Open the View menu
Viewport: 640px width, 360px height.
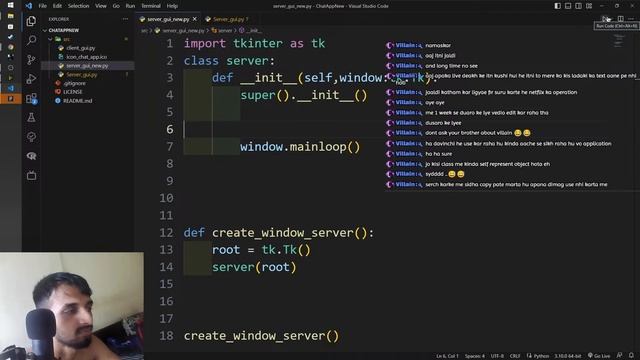pyautogui.click(x=100, y=6)
